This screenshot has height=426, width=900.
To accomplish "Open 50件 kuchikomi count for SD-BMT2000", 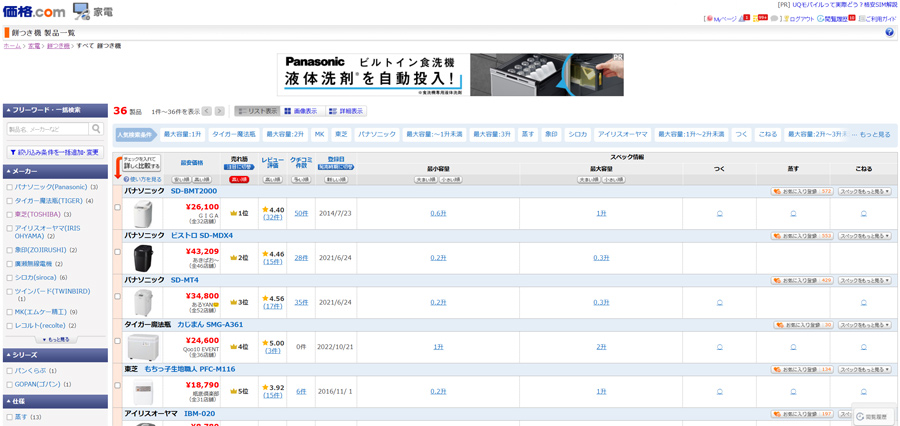I will tap(301, 214).
